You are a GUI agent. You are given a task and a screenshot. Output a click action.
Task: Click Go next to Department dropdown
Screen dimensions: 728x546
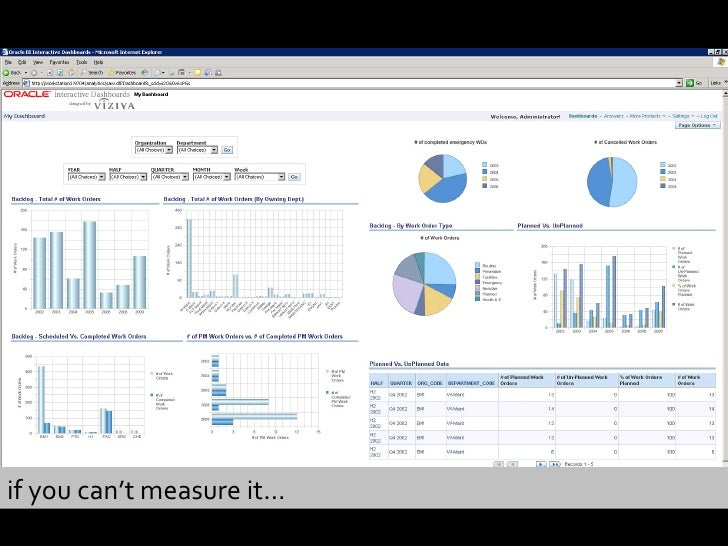(227, 150)
